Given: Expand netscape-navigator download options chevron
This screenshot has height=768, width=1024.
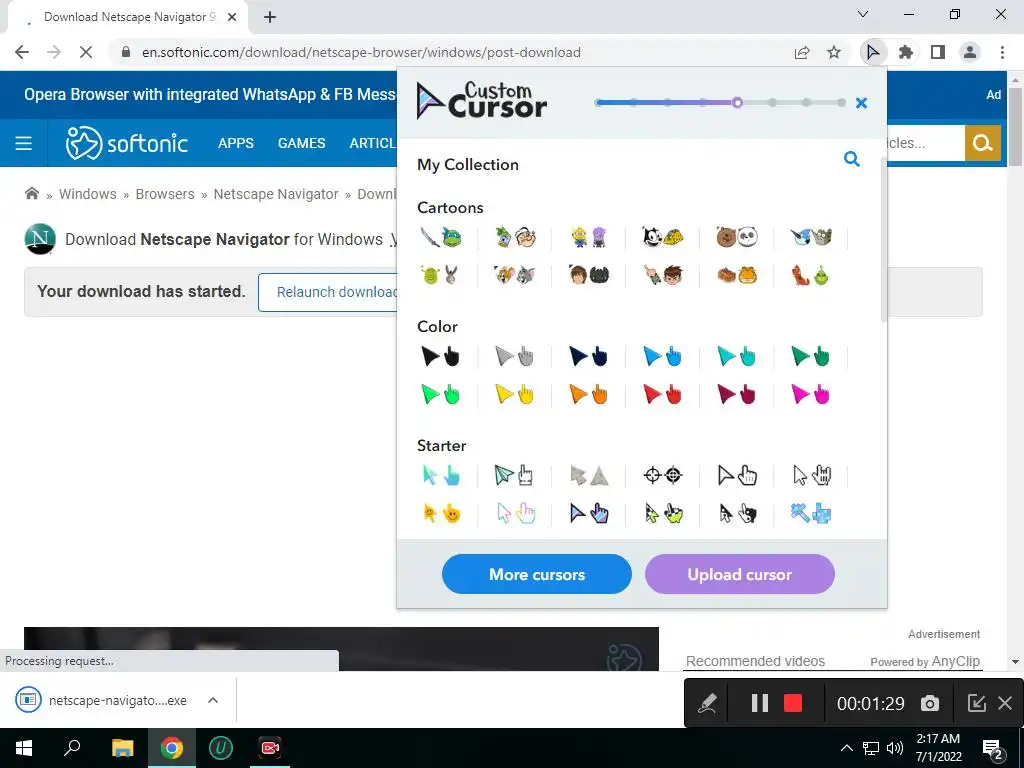Looking at the screenshot, I should [x=213, y=700].
